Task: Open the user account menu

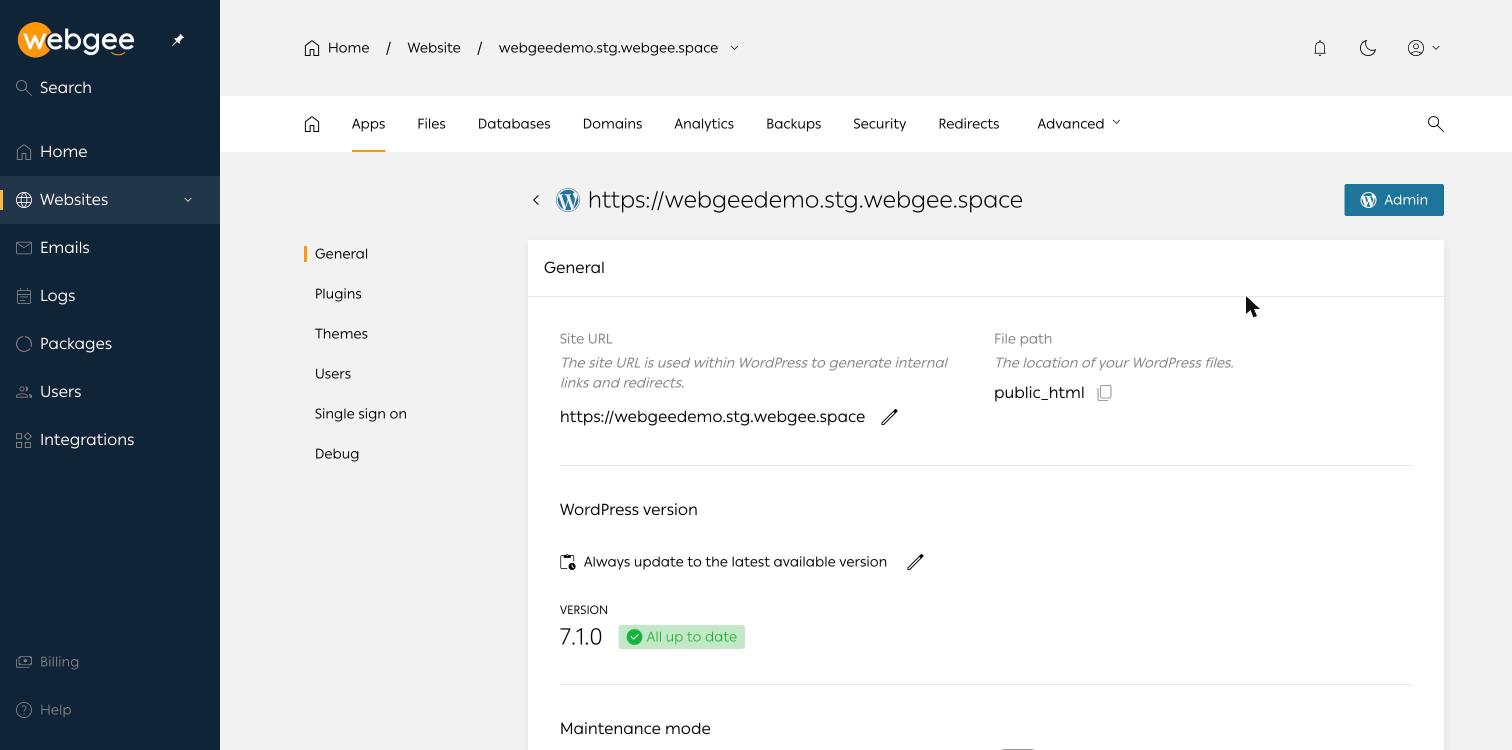Action: pos(1424,48)
